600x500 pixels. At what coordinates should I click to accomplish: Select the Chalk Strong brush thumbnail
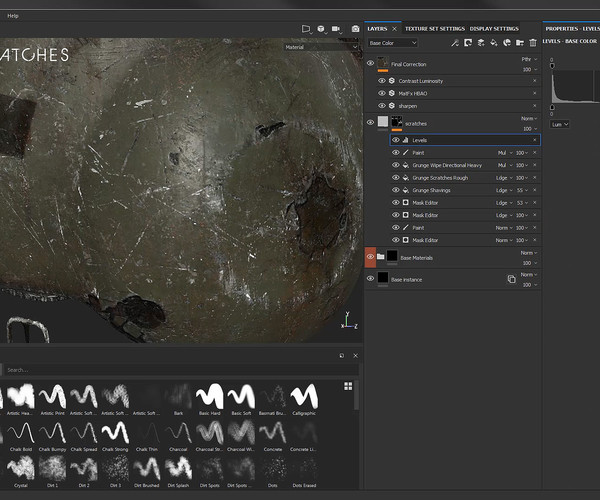[x=115, y=433]
